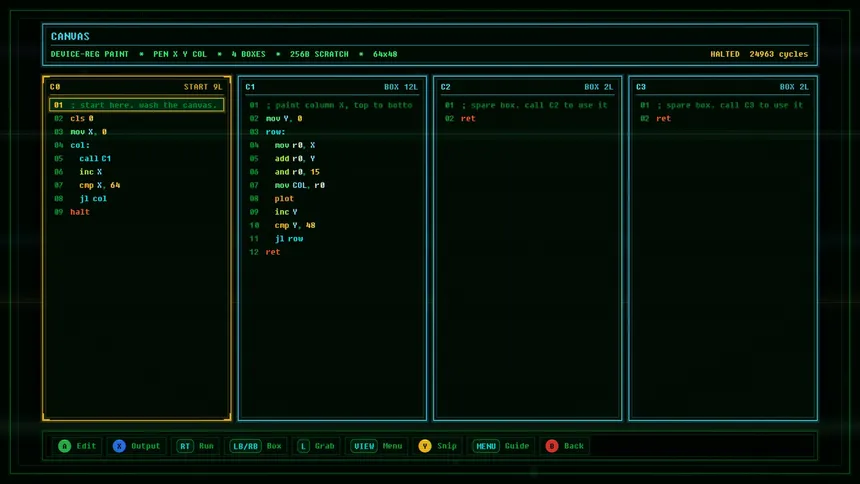Click the VIEW Menu key icon
The width and height of the screenshot is (860, 484).
point(364,446)
